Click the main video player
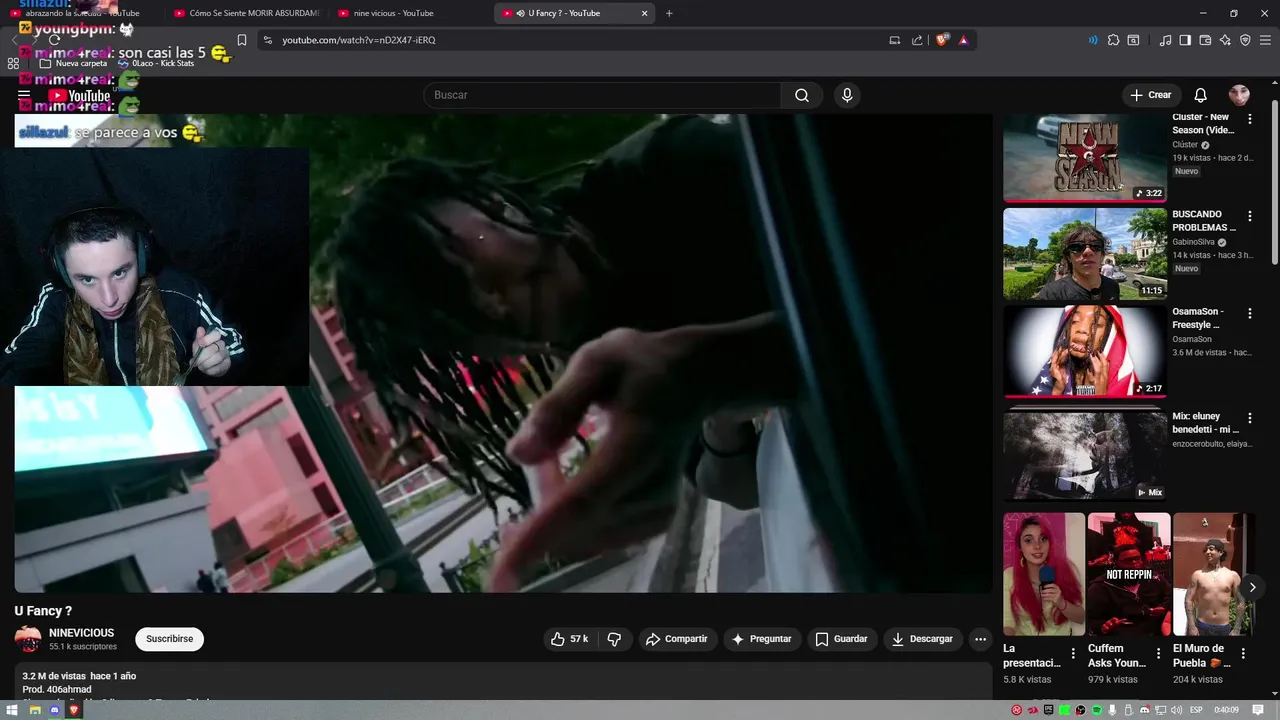This screenshot has height=720, width=1280. coord(503,353)
